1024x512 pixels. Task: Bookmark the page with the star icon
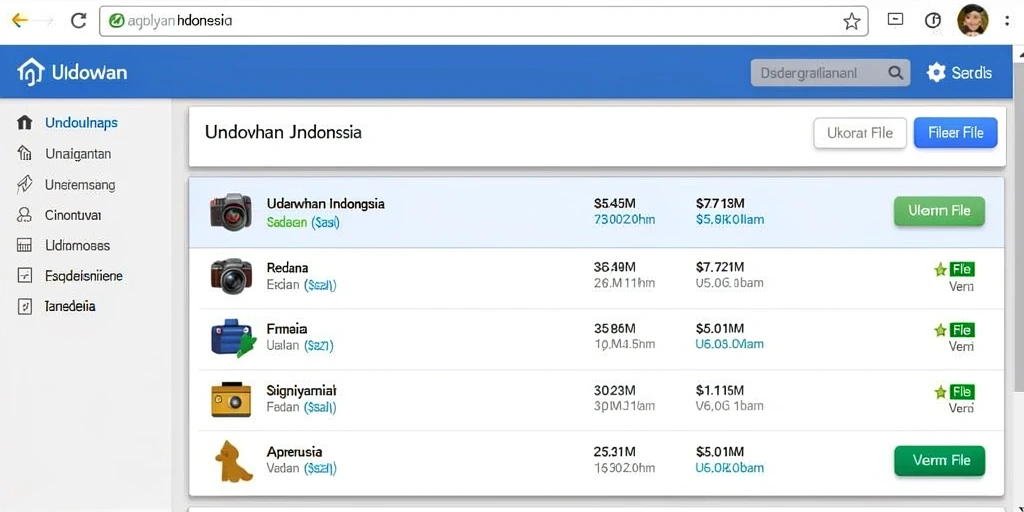[x=851, y=22]
